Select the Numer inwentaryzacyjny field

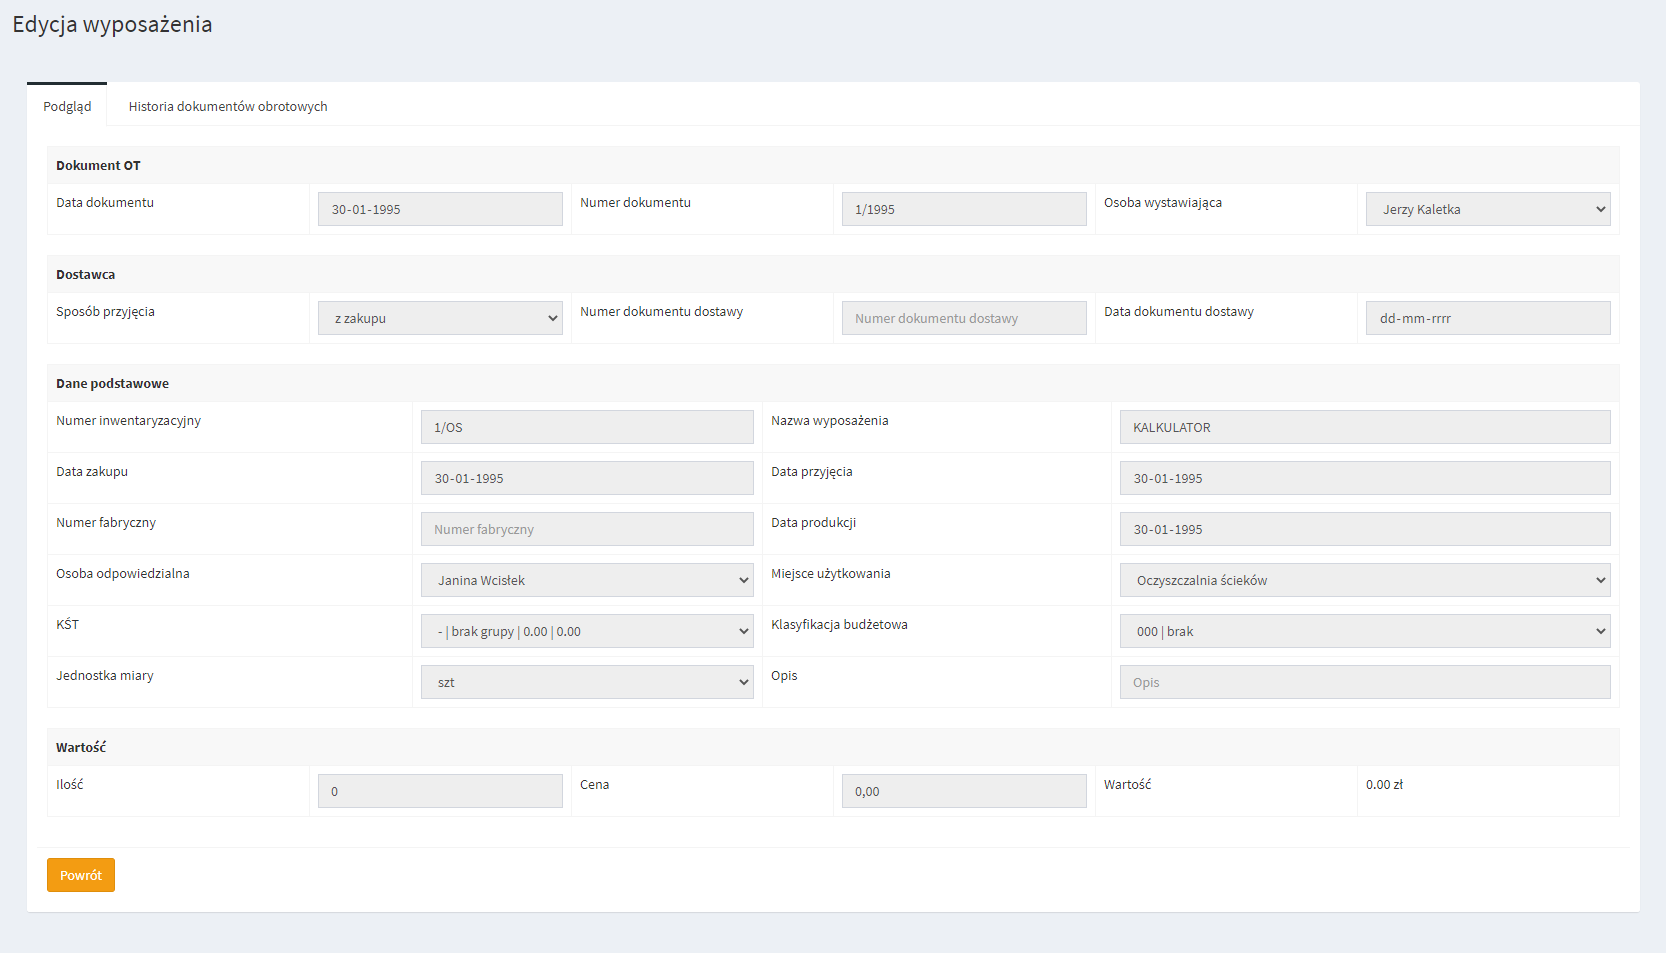(x=587, y=427)
